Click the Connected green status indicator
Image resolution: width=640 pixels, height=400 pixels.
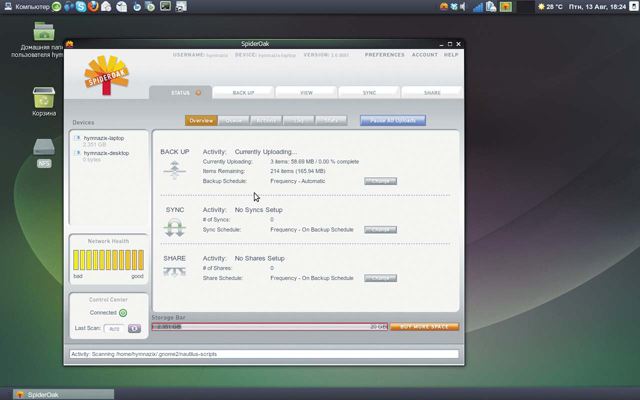pyautogui.click(x=123, y=313)
